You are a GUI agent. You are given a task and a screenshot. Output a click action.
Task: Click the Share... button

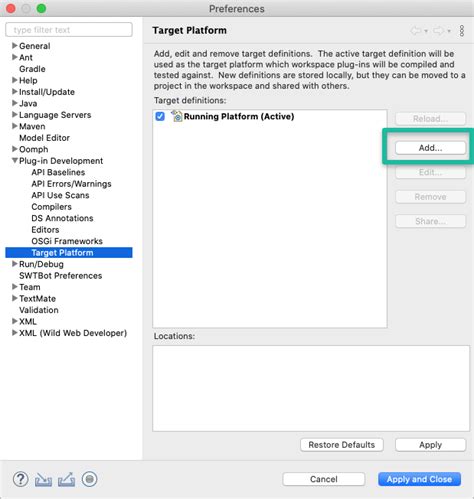click(430, 221)
